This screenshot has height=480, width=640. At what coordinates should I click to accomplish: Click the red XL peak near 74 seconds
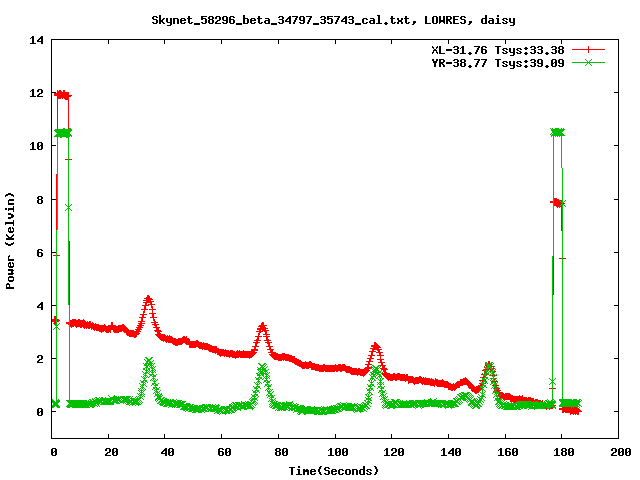coord(262,328)
